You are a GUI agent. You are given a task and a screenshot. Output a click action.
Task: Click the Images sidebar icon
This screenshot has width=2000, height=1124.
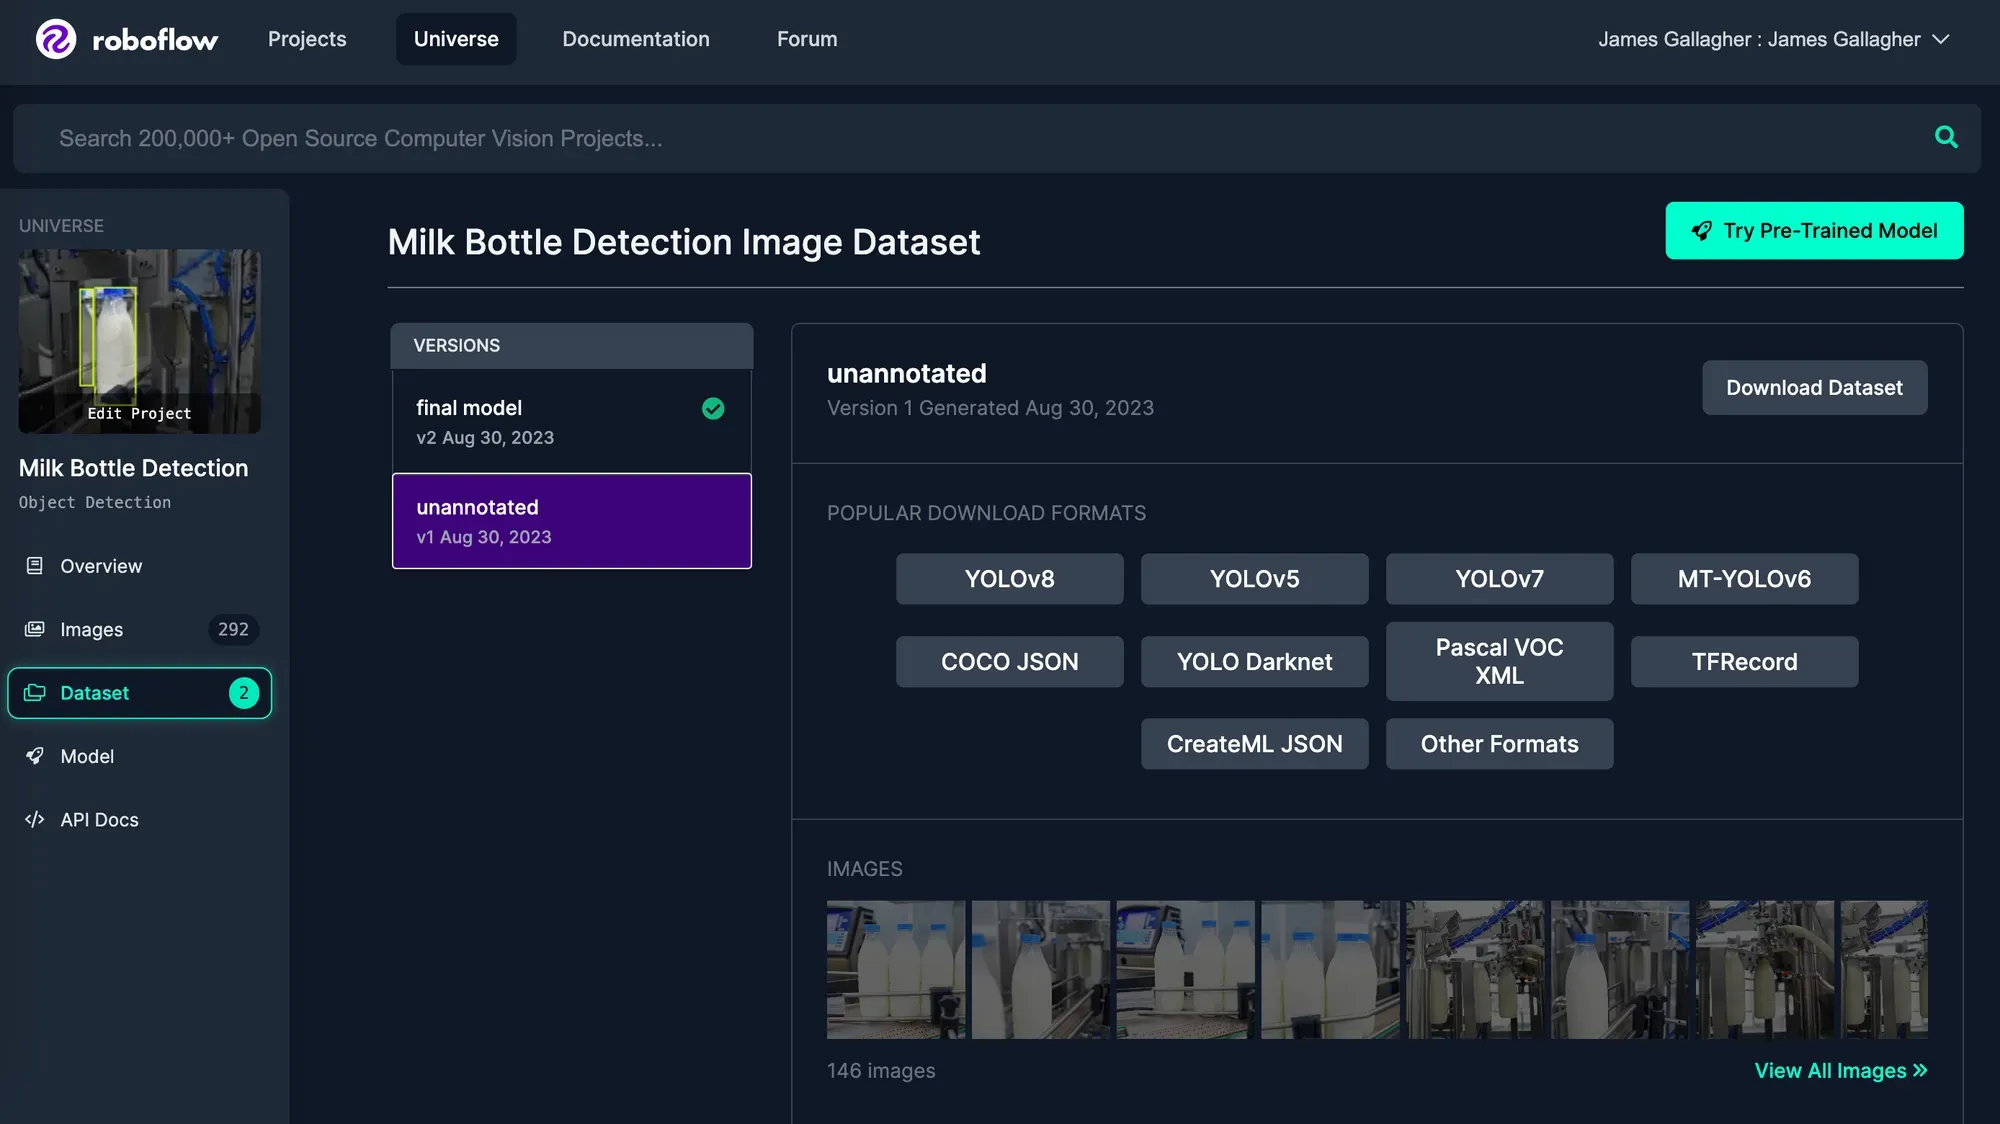pos(35,629)
